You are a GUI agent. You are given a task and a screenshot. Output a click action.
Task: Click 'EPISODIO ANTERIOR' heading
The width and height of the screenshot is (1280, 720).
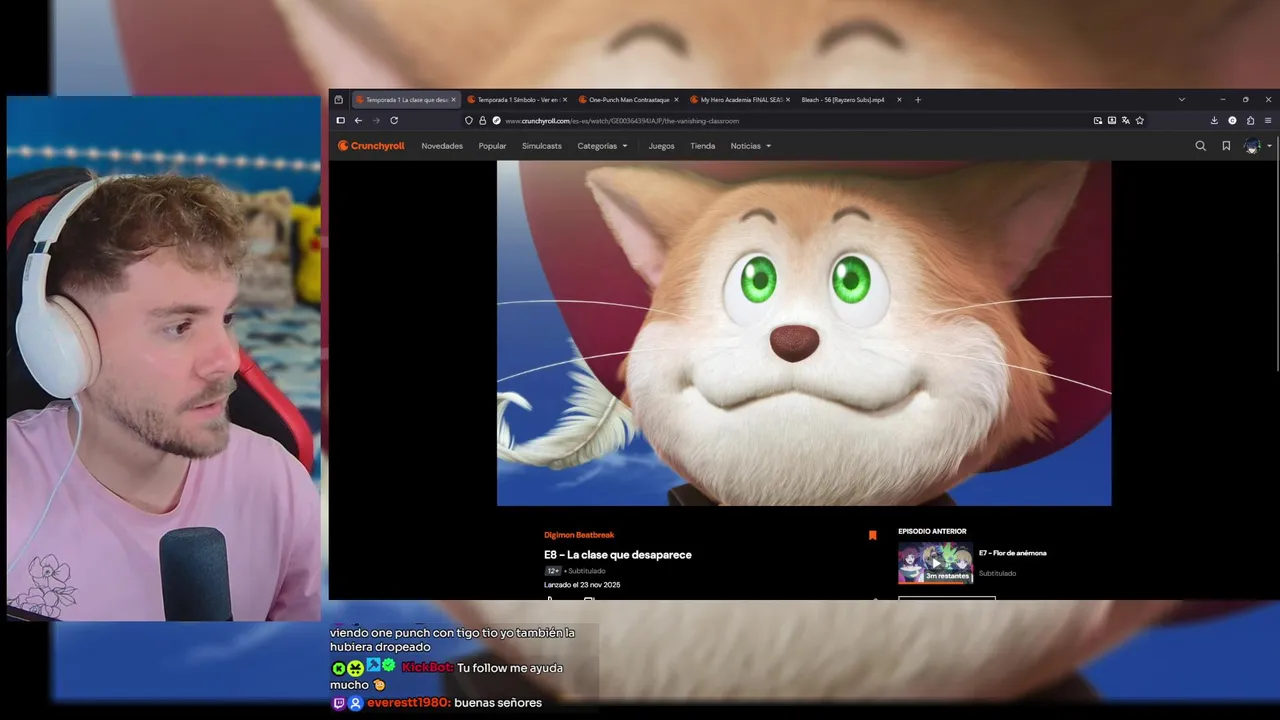(x=932, y=531)
